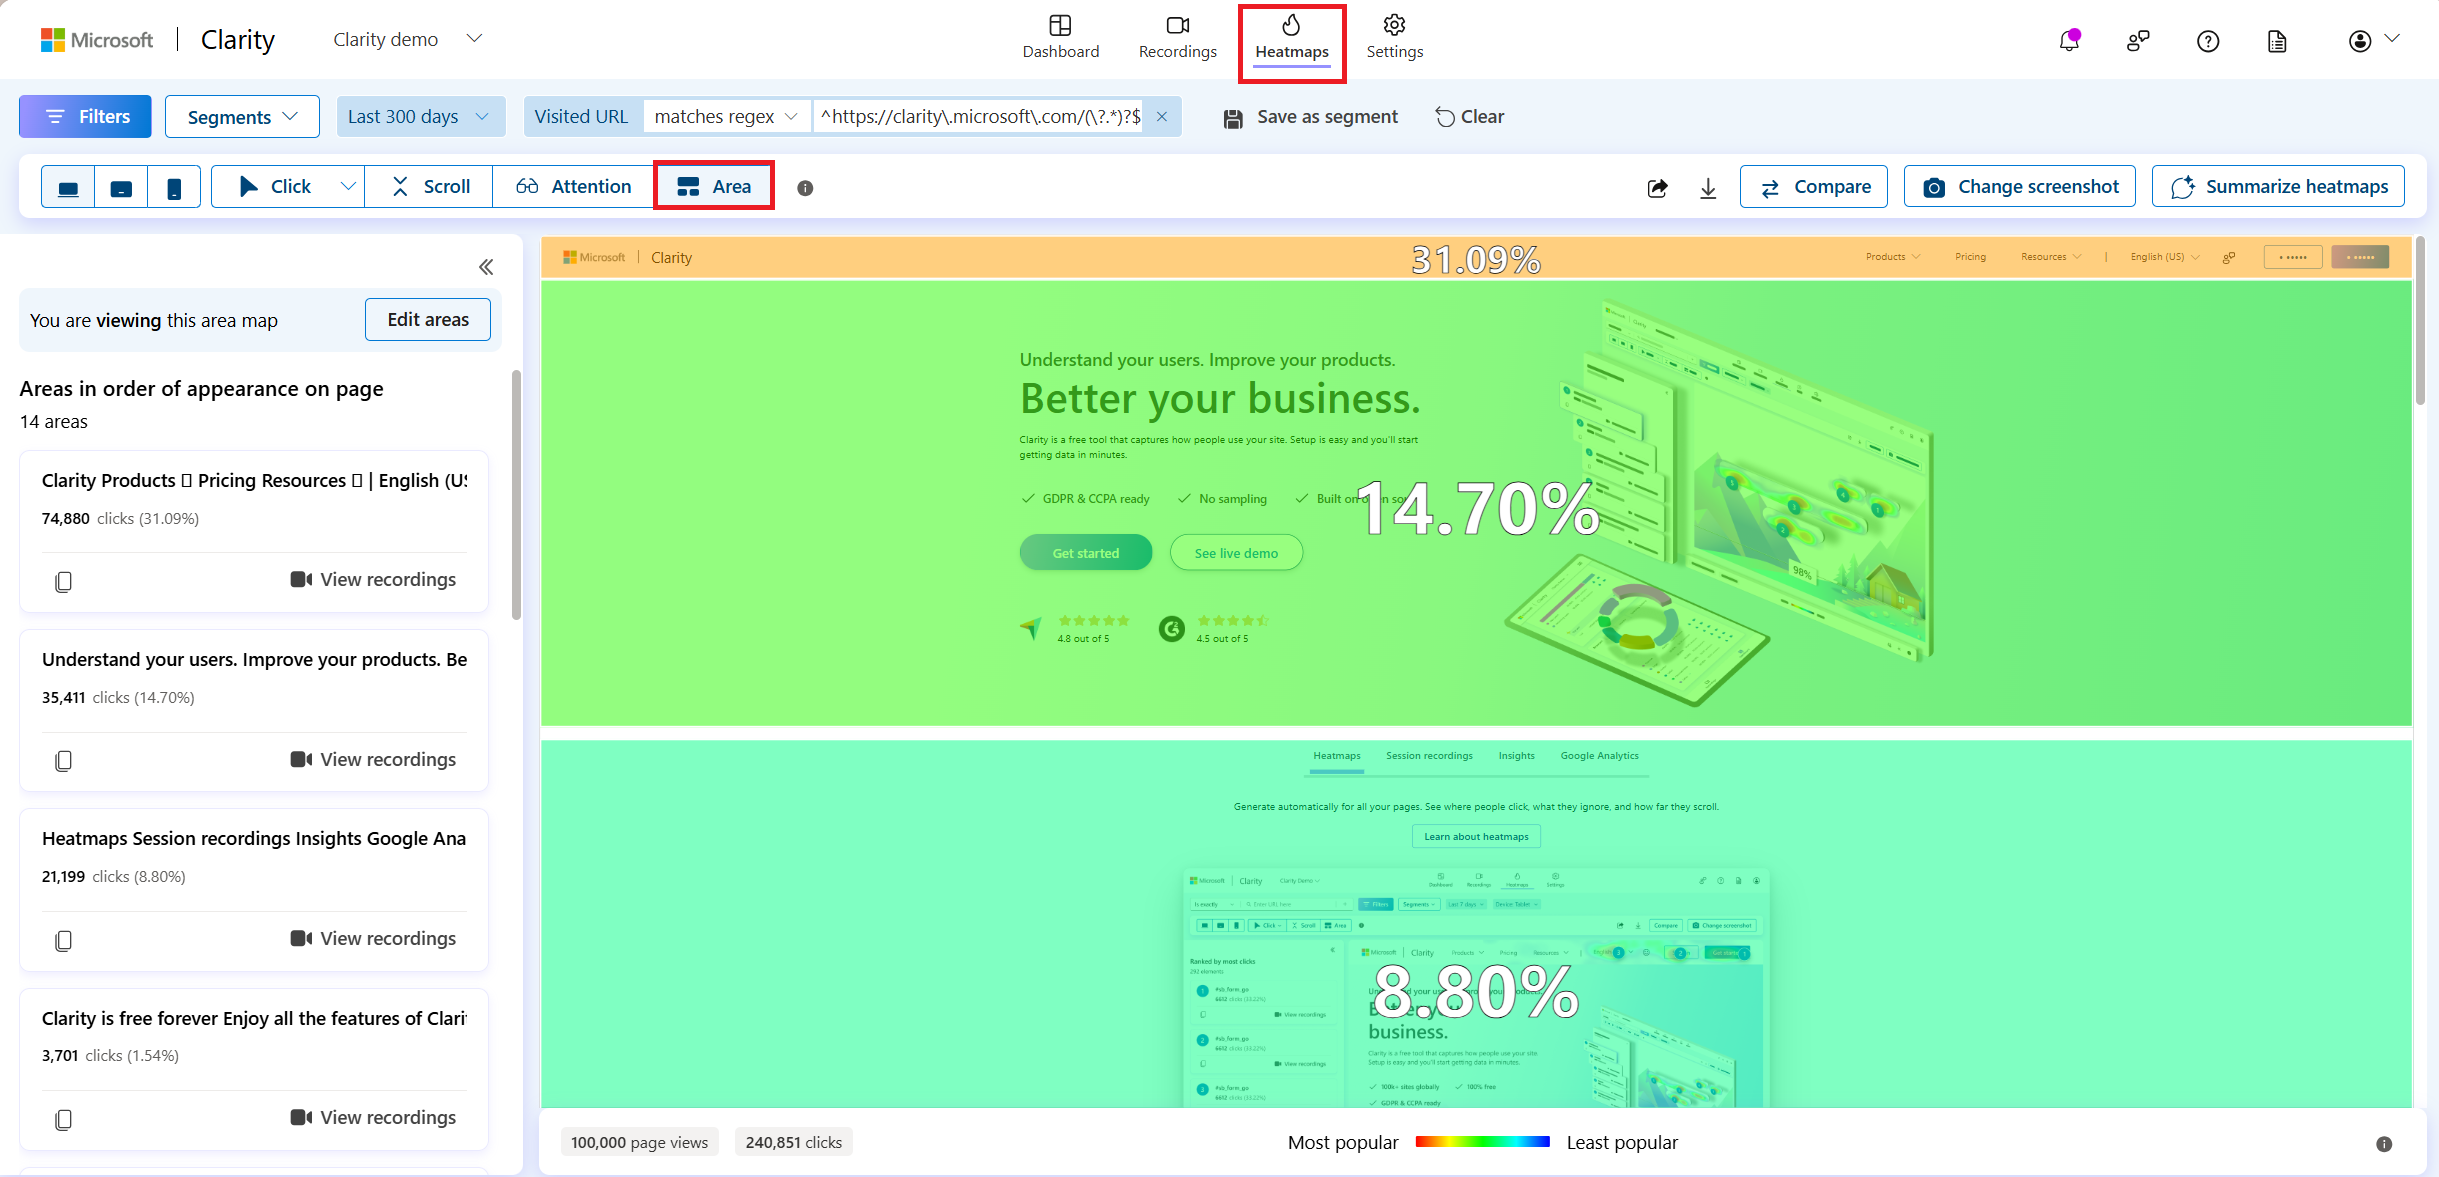Switch to Area heatmap view
2439x1177 pixels.
(717, 187)
